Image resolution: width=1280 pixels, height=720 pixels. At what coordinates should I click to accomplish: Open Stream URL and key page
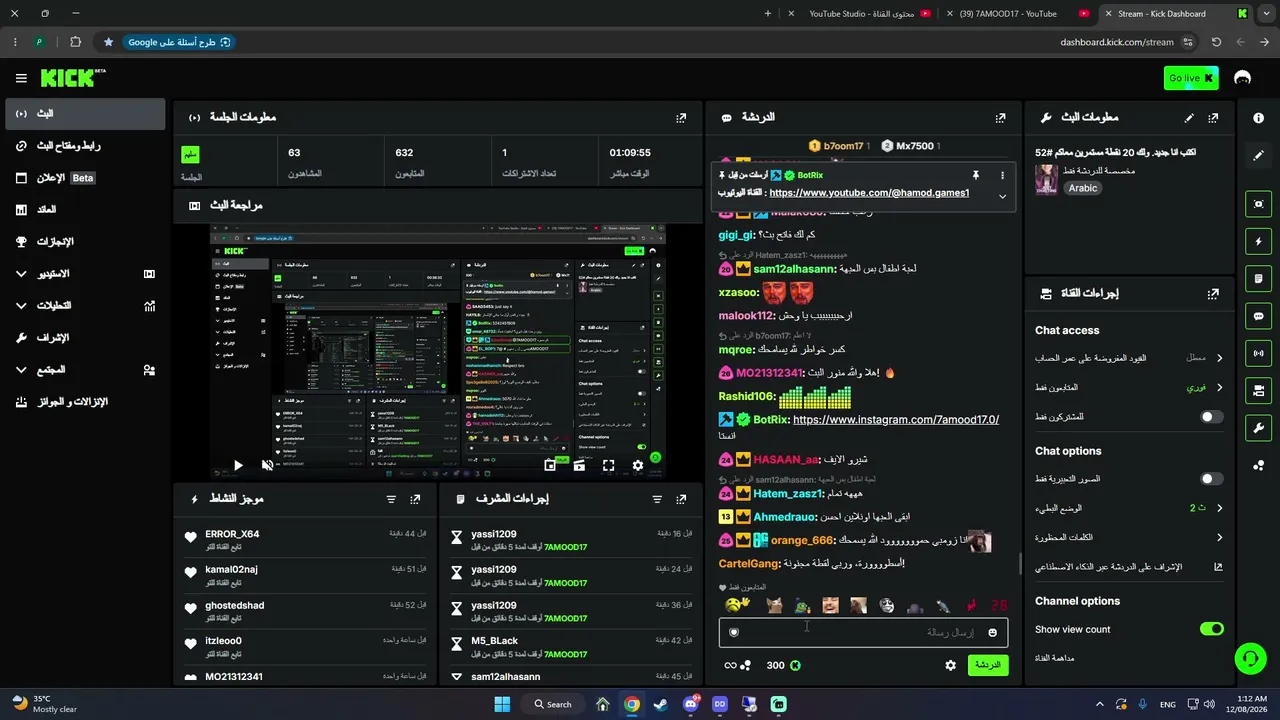(x=85, y=146)
